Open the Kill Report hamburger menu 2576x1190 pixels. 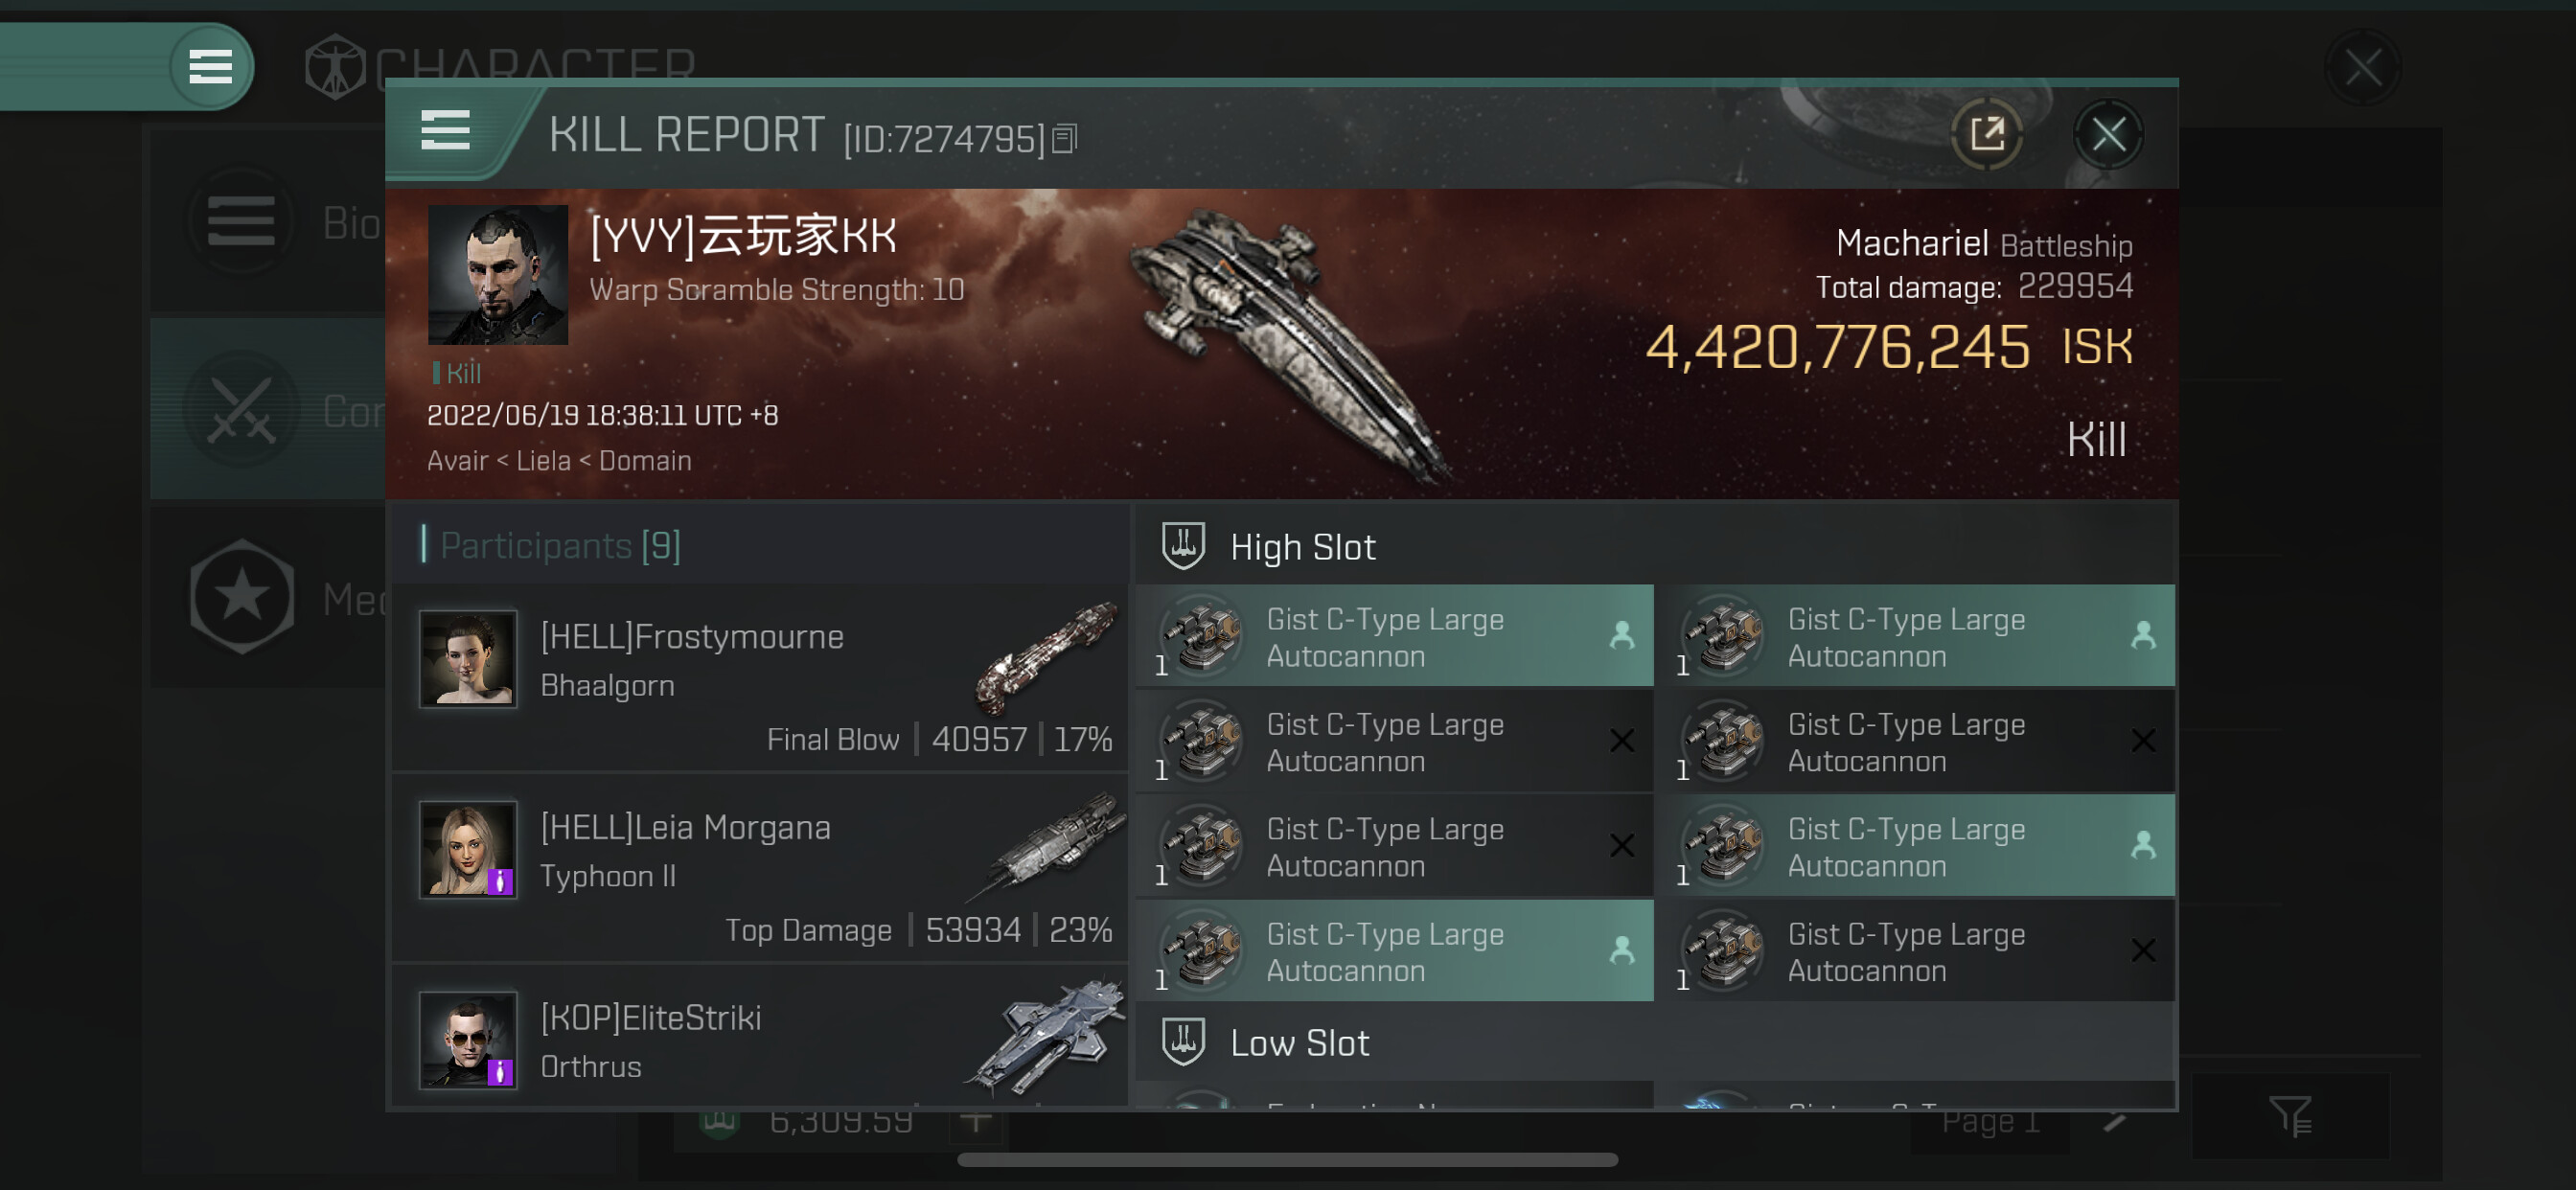445,131
